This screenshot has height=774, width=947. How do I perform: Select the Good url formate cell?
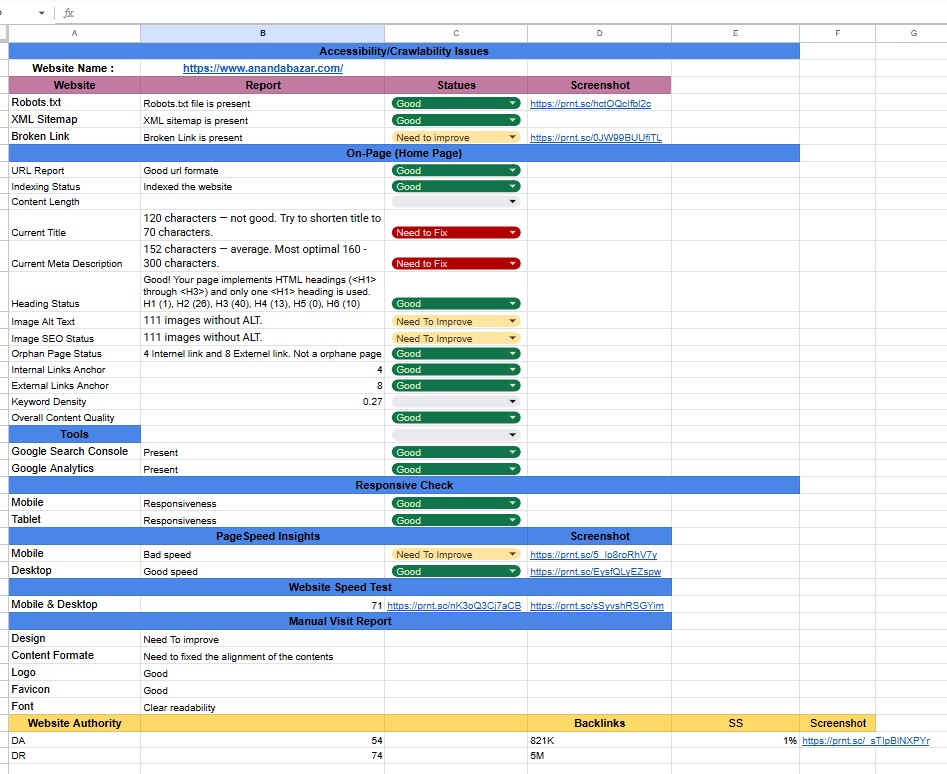tap(263, 170)
